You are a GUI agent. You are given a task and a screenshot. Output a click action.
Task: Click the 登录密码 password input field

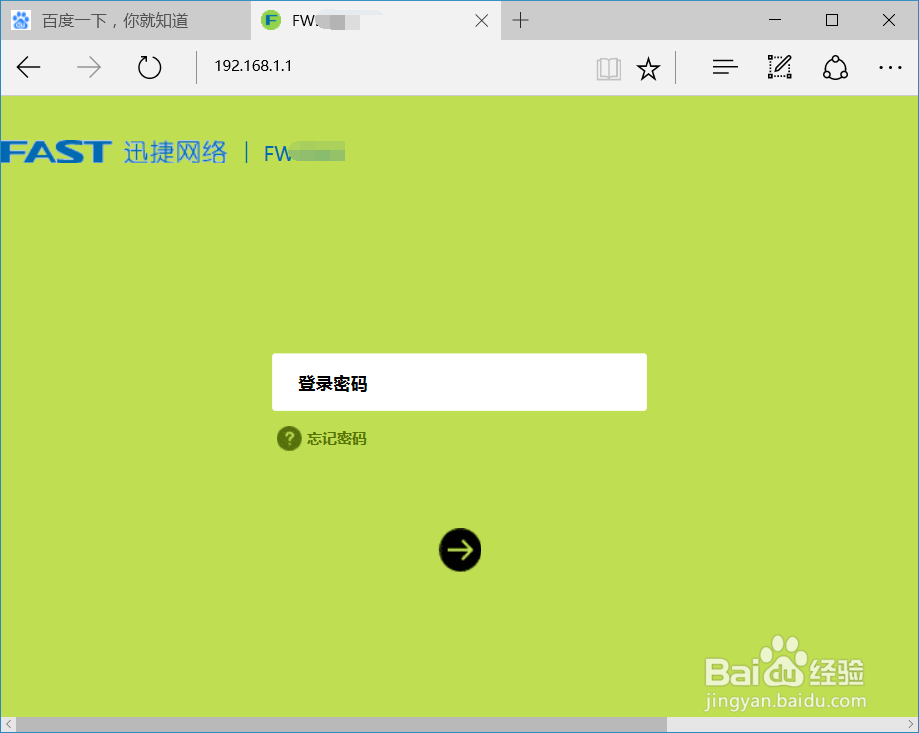[459, 381]
